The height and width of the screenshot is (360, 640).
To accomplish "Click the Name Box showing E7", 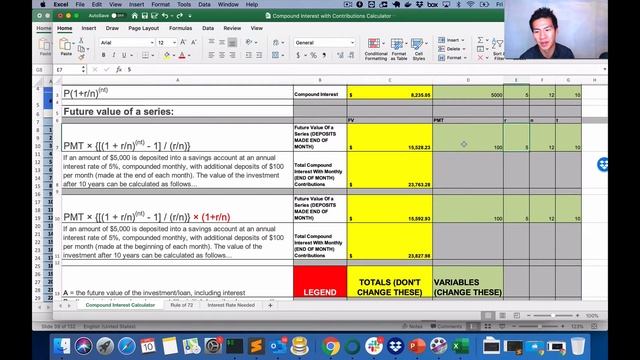I will (70, 70).
